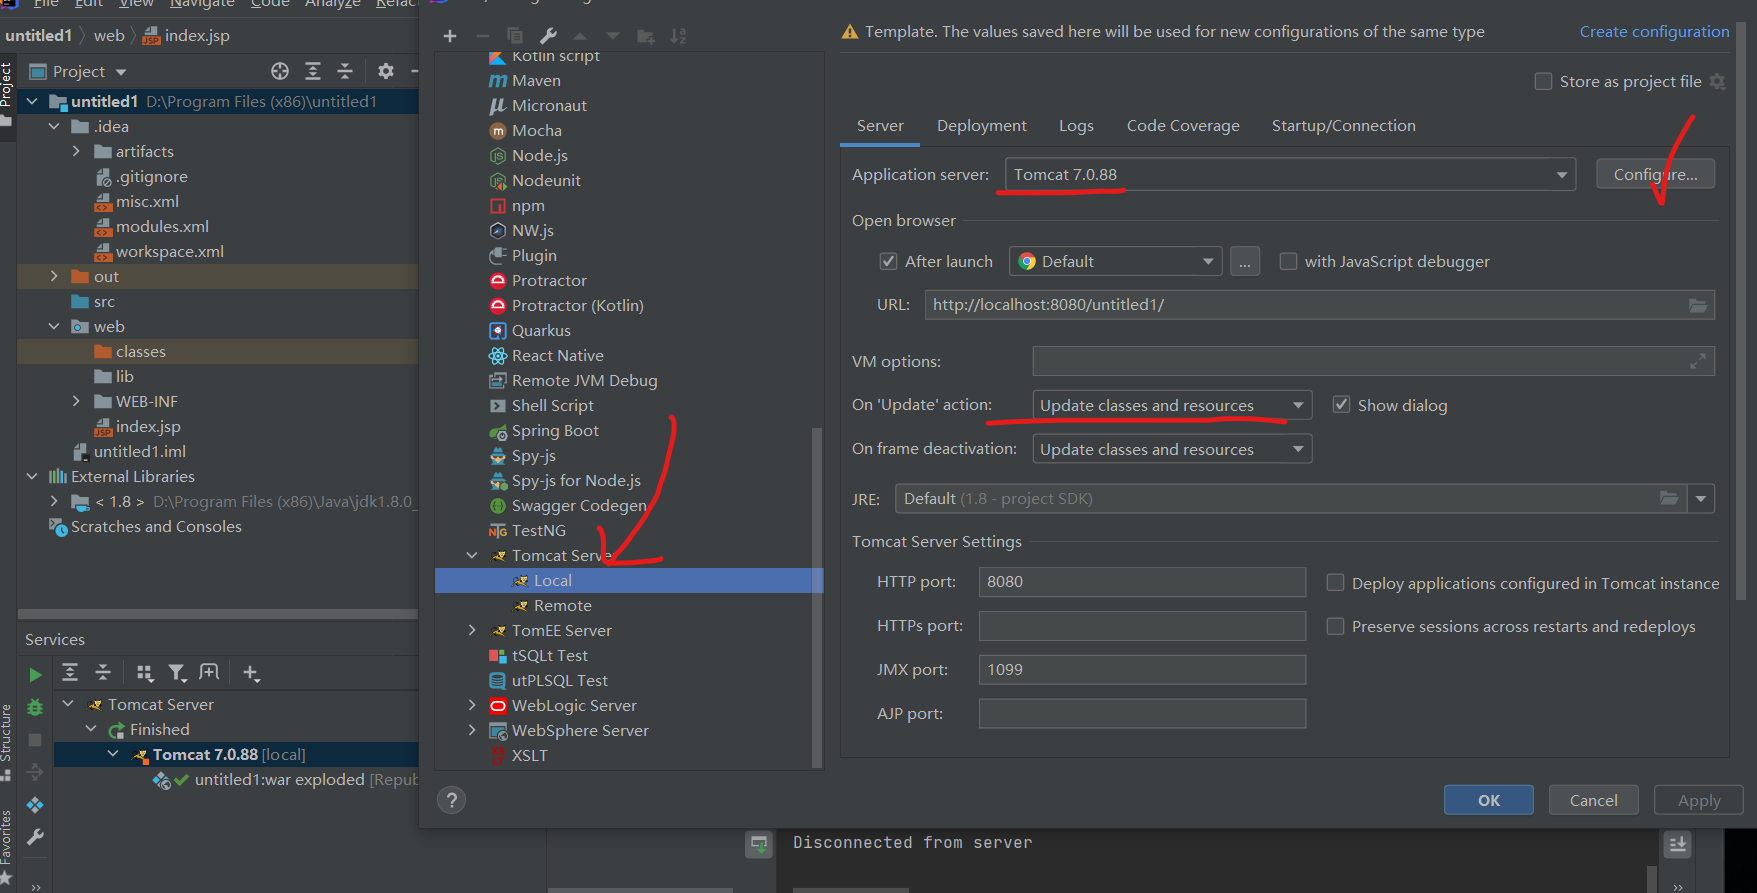Viewport: 1757px width, 893px height.
Task: Click the locate target icon in Project panel
Action: tap(280, 71)
